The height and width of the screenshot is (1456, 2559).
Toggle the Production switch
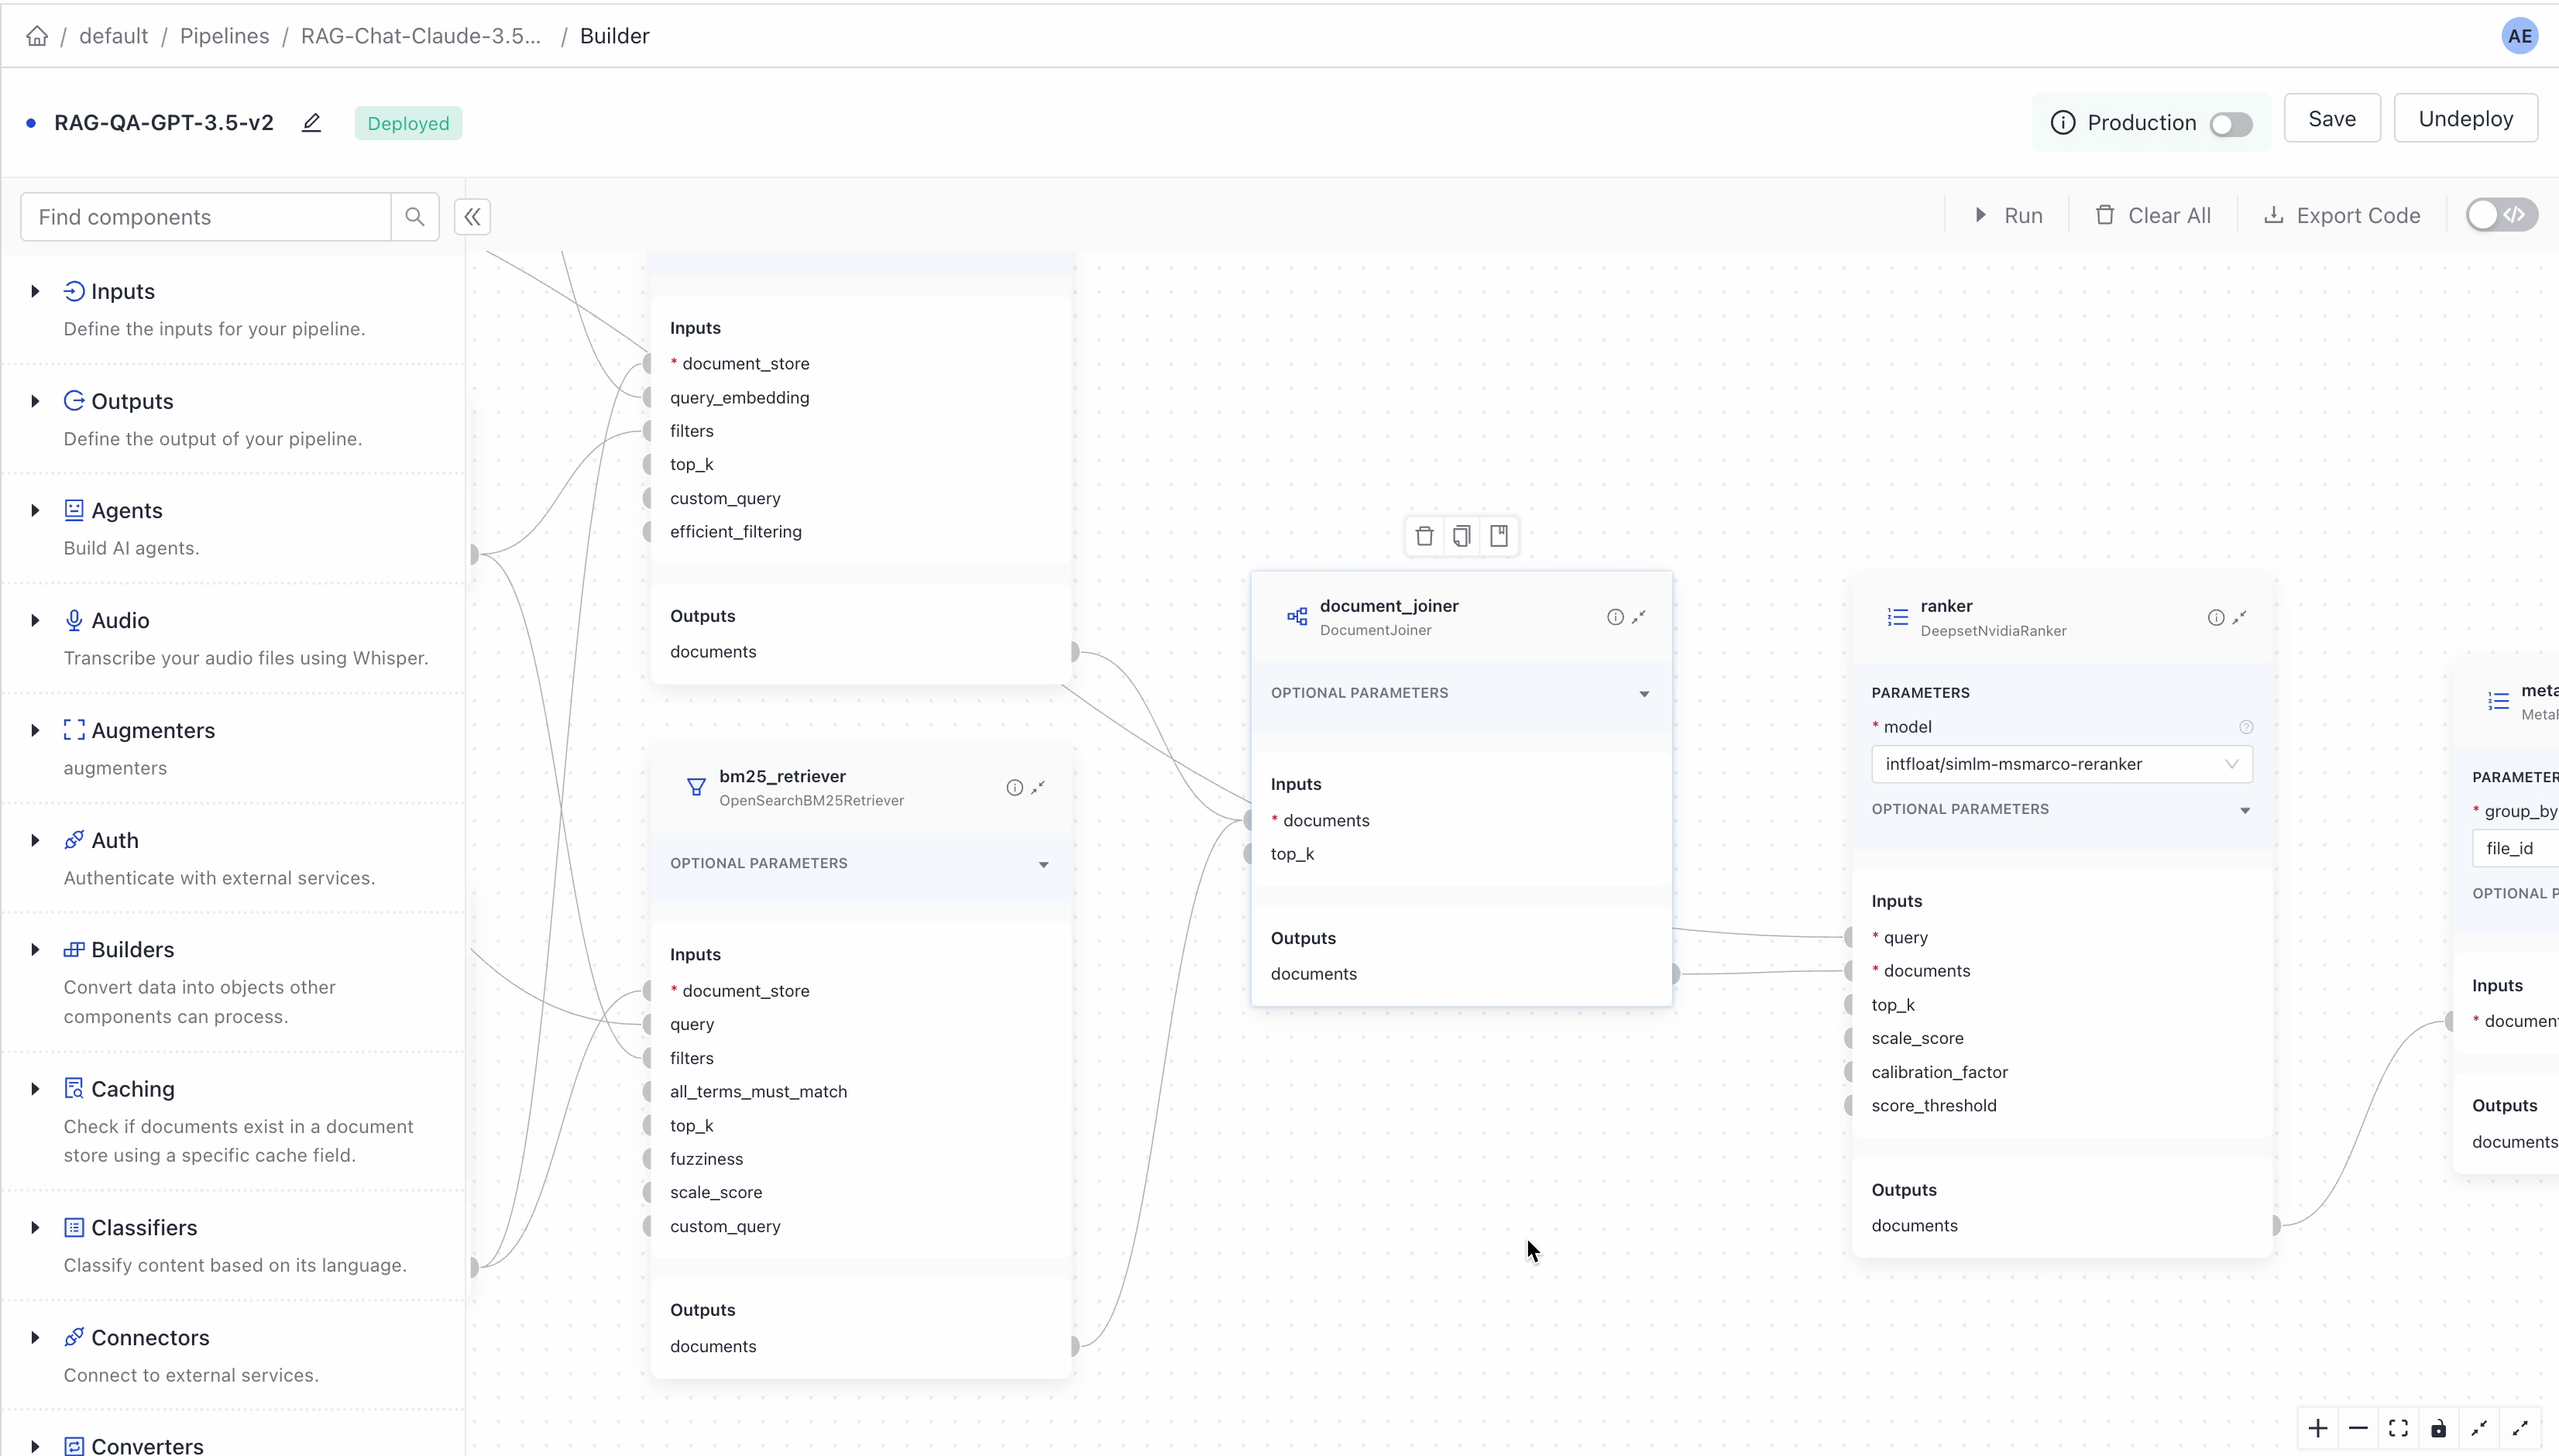tap(2231, 124)
